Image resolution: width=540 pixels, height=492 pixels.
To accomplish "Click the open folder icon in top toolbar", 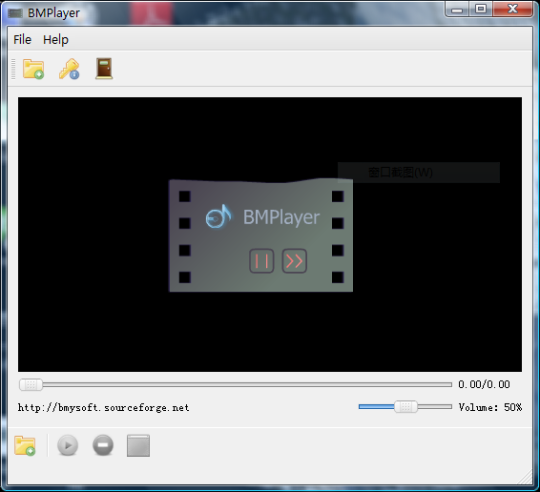I will click(x=33, y=69).
